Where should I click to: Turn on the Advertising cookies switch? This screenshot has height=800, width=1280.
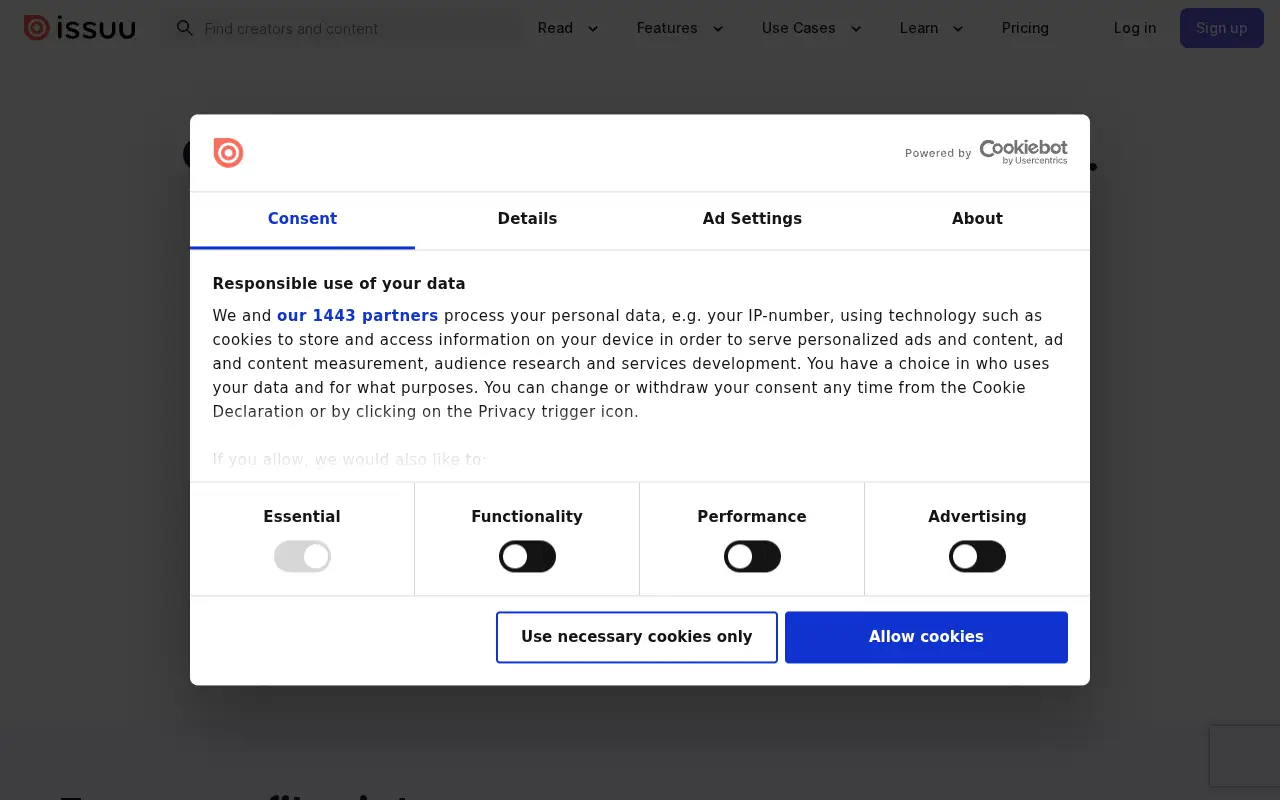point(977,557)
